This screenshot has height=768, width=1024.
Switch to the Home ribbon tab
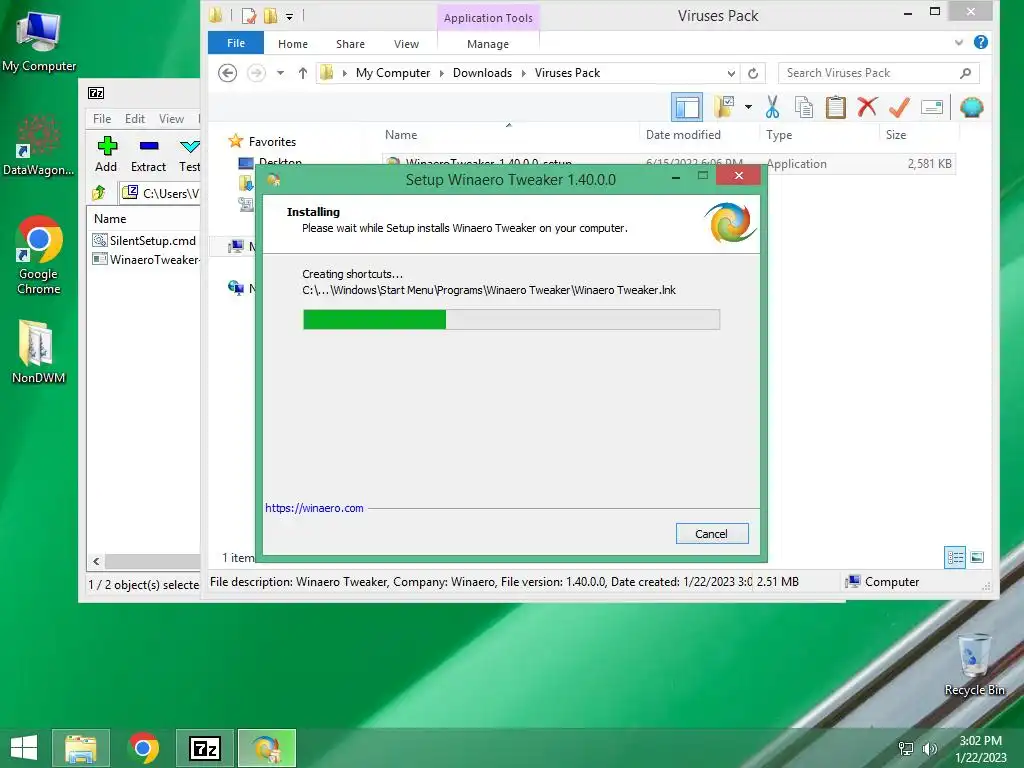click(x=293, y=44)
